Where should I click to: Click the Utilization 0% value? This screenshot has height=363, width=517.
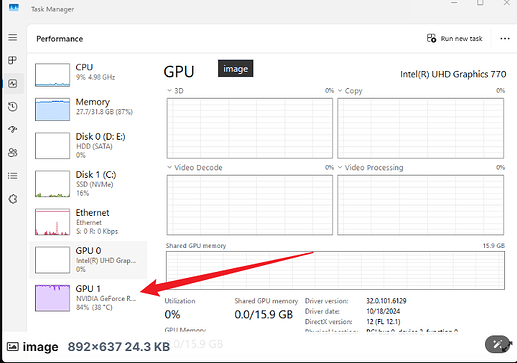tap(172, 314)
